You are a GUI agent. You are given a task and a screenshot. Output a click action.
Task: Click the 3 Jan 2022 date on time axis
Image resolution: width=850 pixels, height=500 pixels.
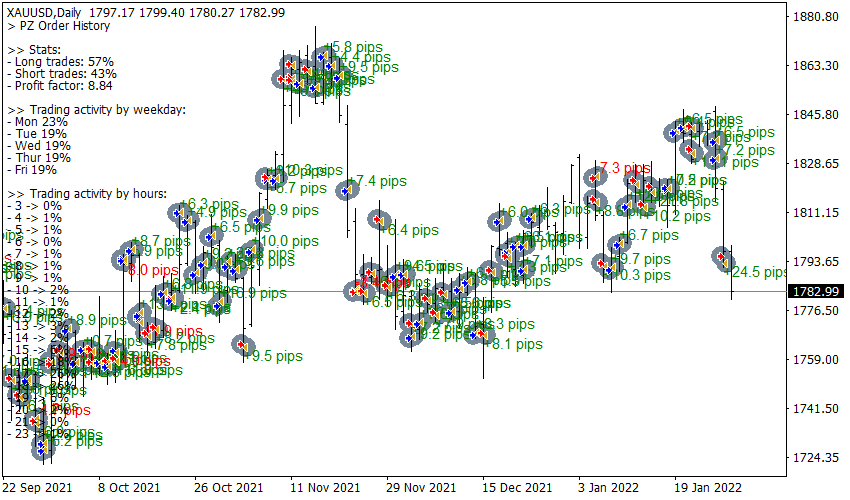(609, 488)
